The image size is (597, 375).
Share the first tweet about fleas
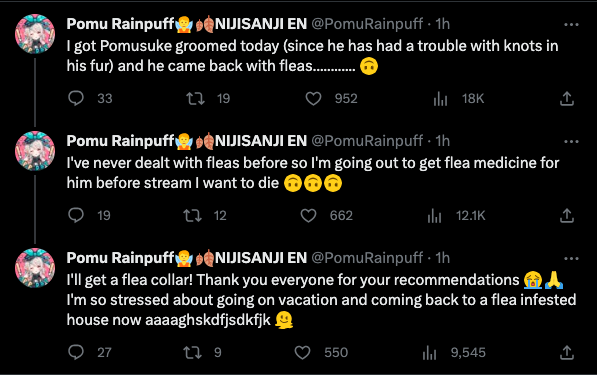567,98
